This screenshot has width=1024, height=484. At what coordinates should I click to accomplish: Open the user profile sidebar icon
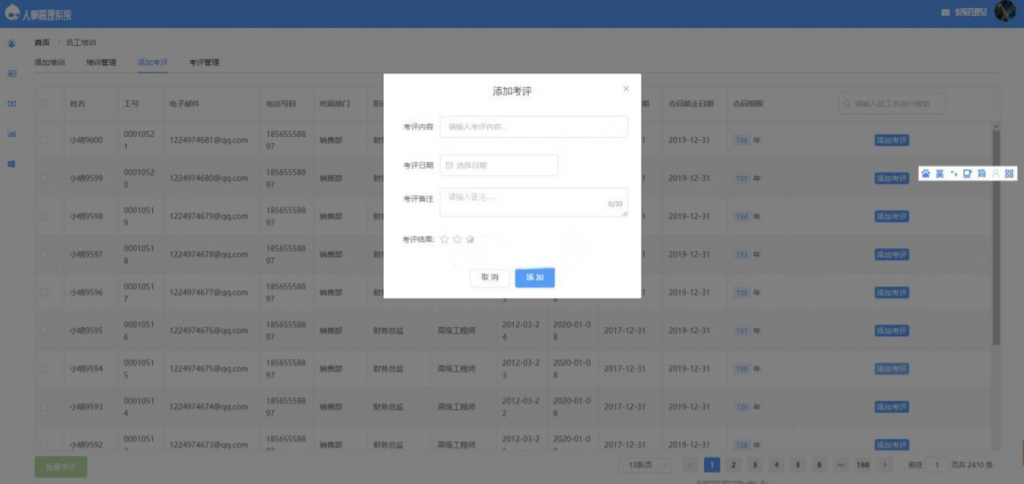coord(12,44)
